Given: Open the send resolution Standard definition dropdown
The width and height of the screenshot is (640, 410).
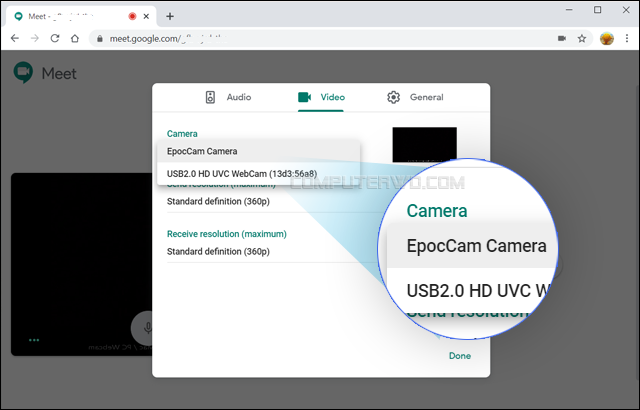Looking at the screenshot, I should point(273,202).
